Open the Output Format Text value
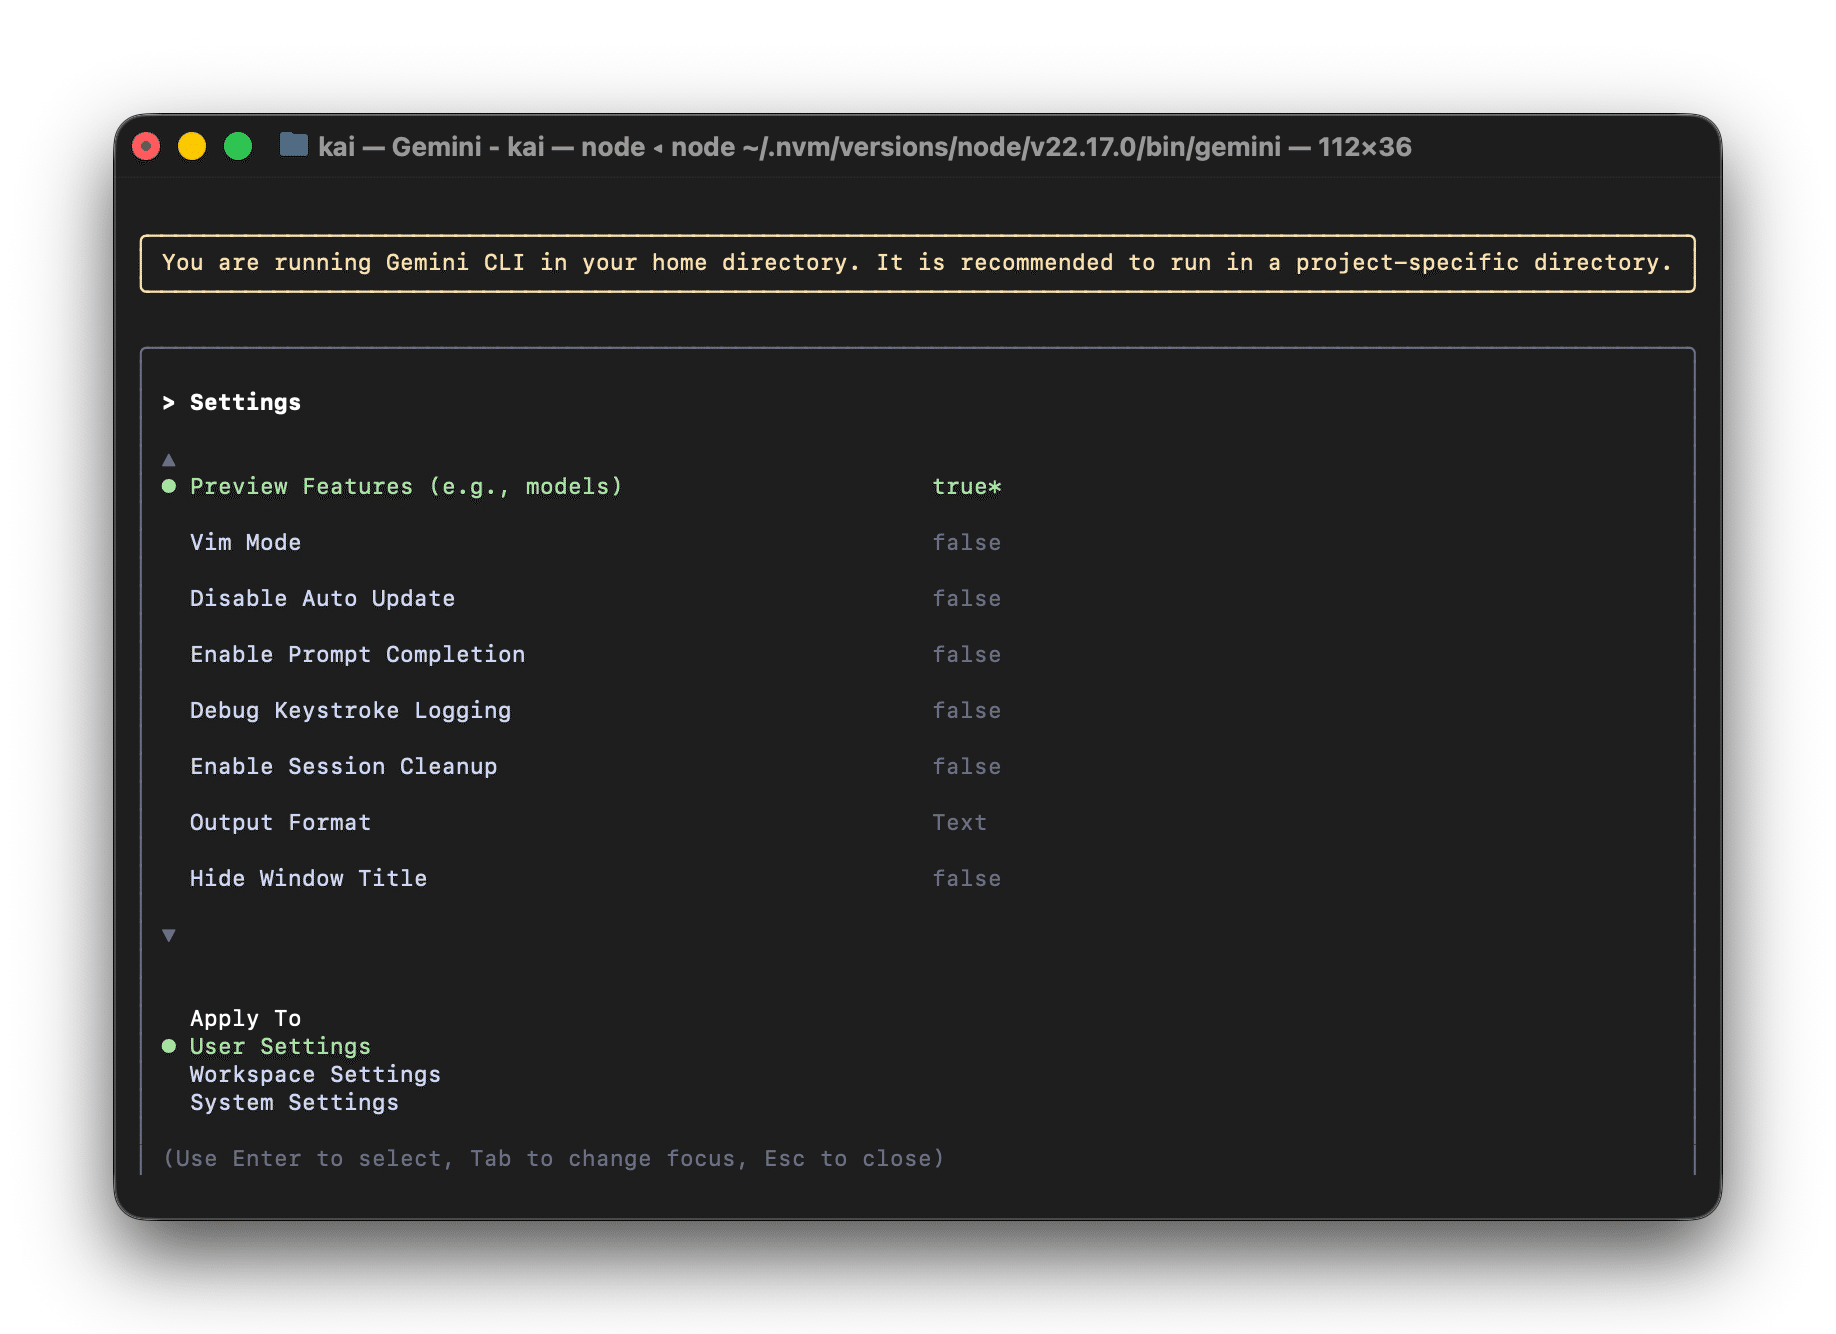Image resolution: width=1836 pixels, height=1334 pixels. pyautogui.click(x=959, y=823)
